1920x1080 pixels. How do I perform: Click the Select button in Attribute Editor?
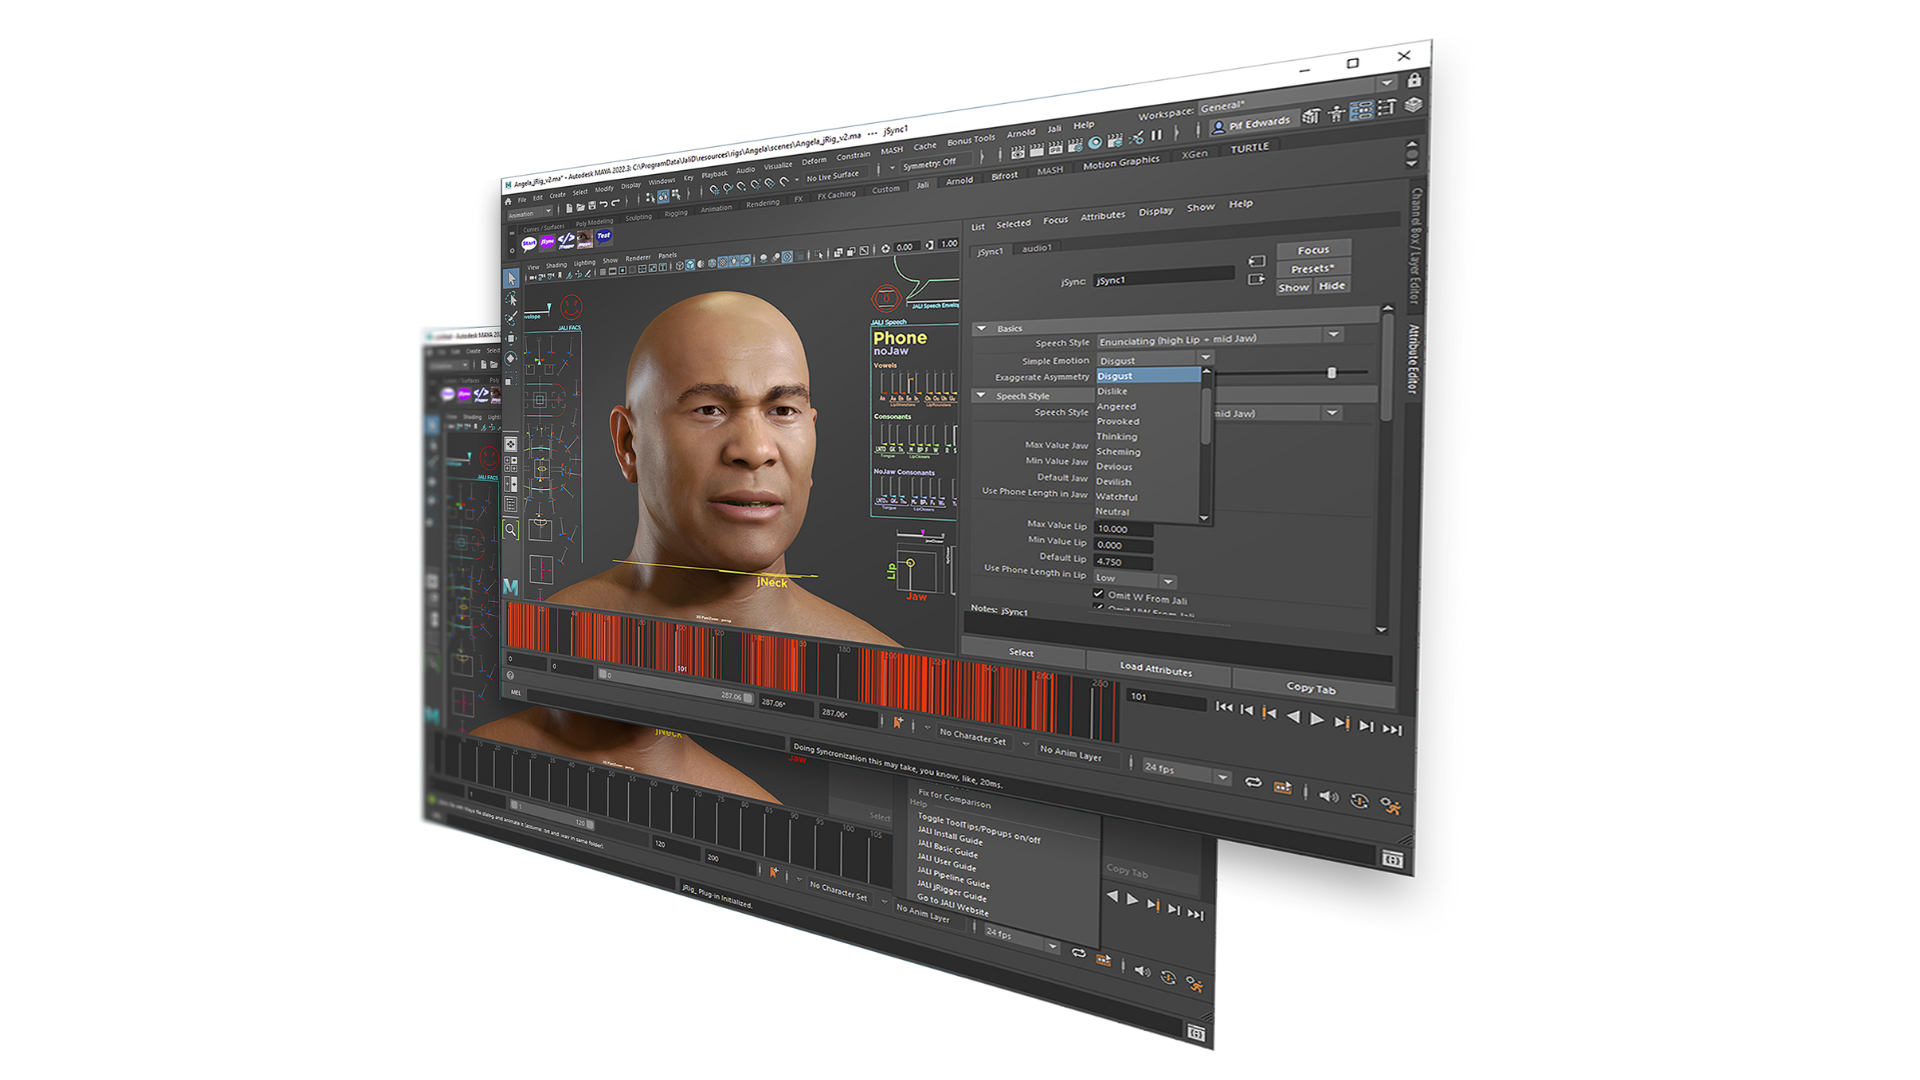point(1021,652)
